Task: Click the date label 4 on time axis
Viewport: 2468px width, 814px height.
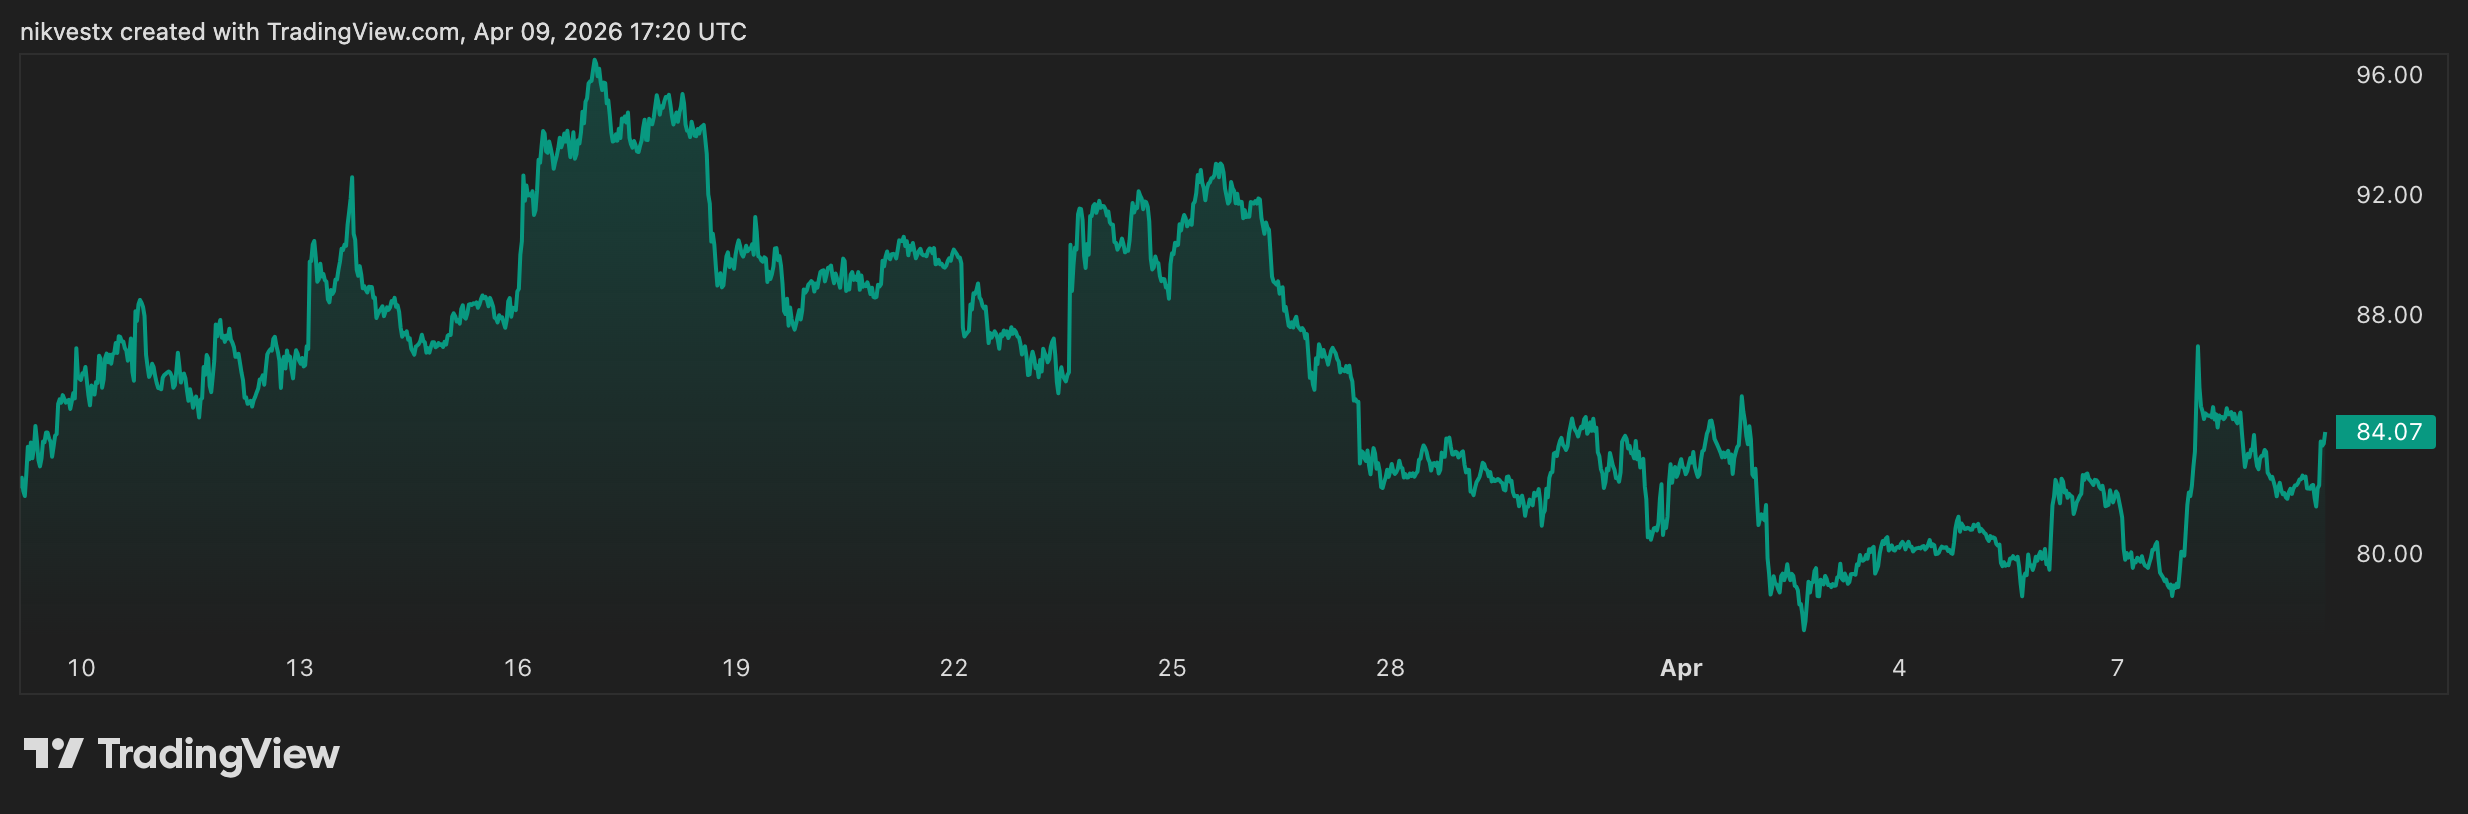Action: coord(1899,668)
